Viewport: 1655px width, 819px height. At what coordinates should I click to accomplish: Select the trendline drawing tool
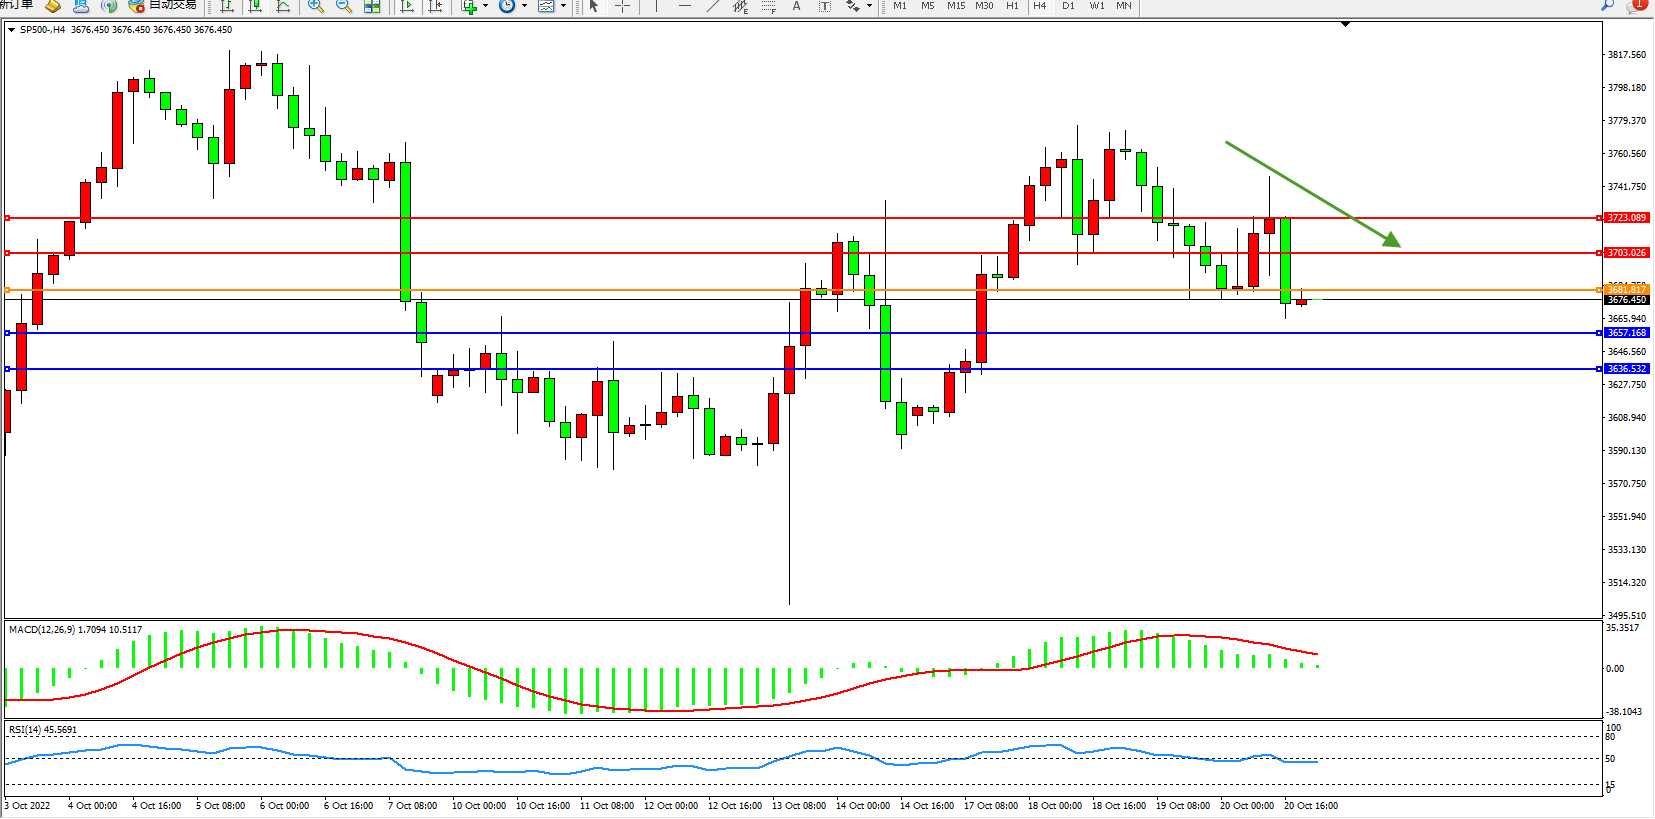tap(713, 6)
